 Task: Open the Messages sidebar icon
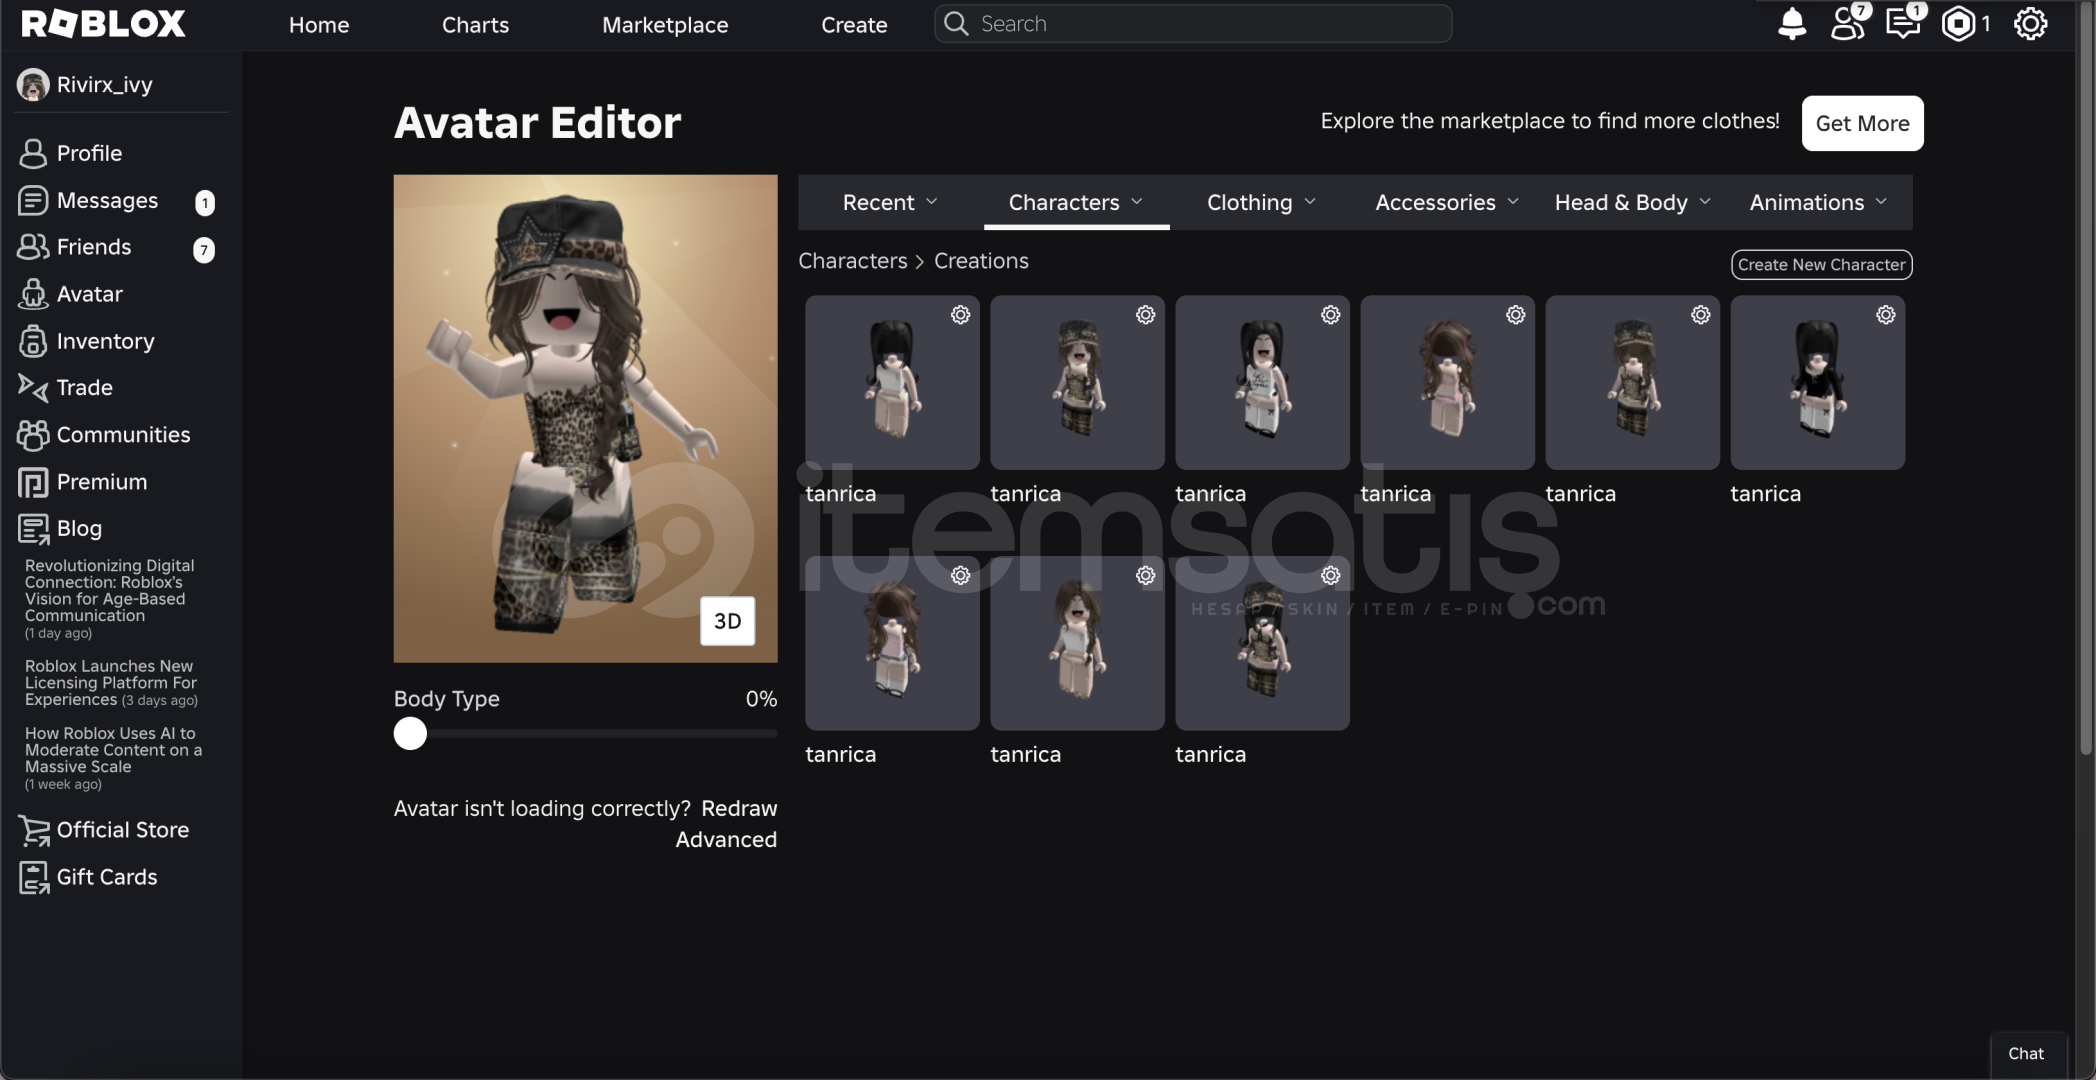tap(33, 200)
